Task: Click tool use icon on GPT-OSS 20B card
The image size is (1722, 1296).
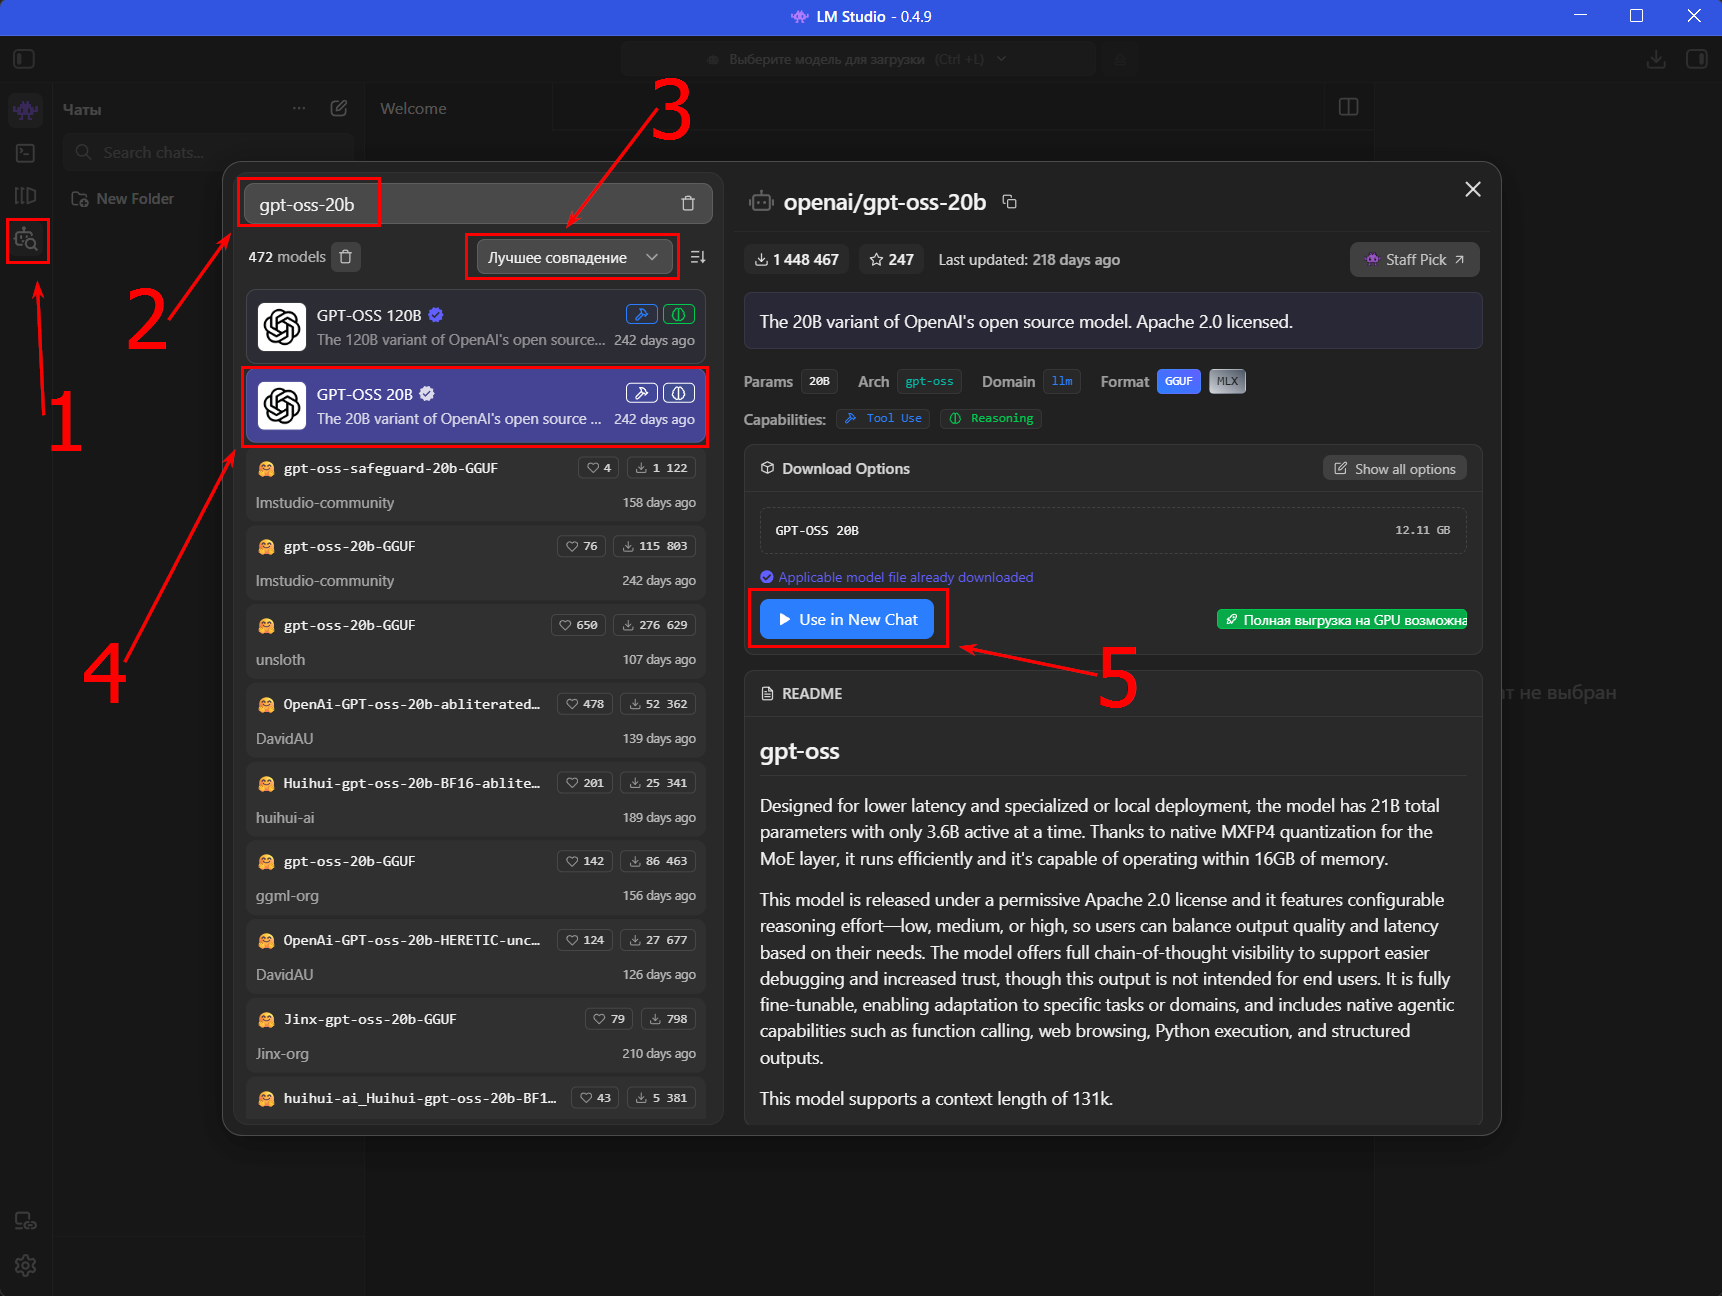Action: click(x=641, y=393)
